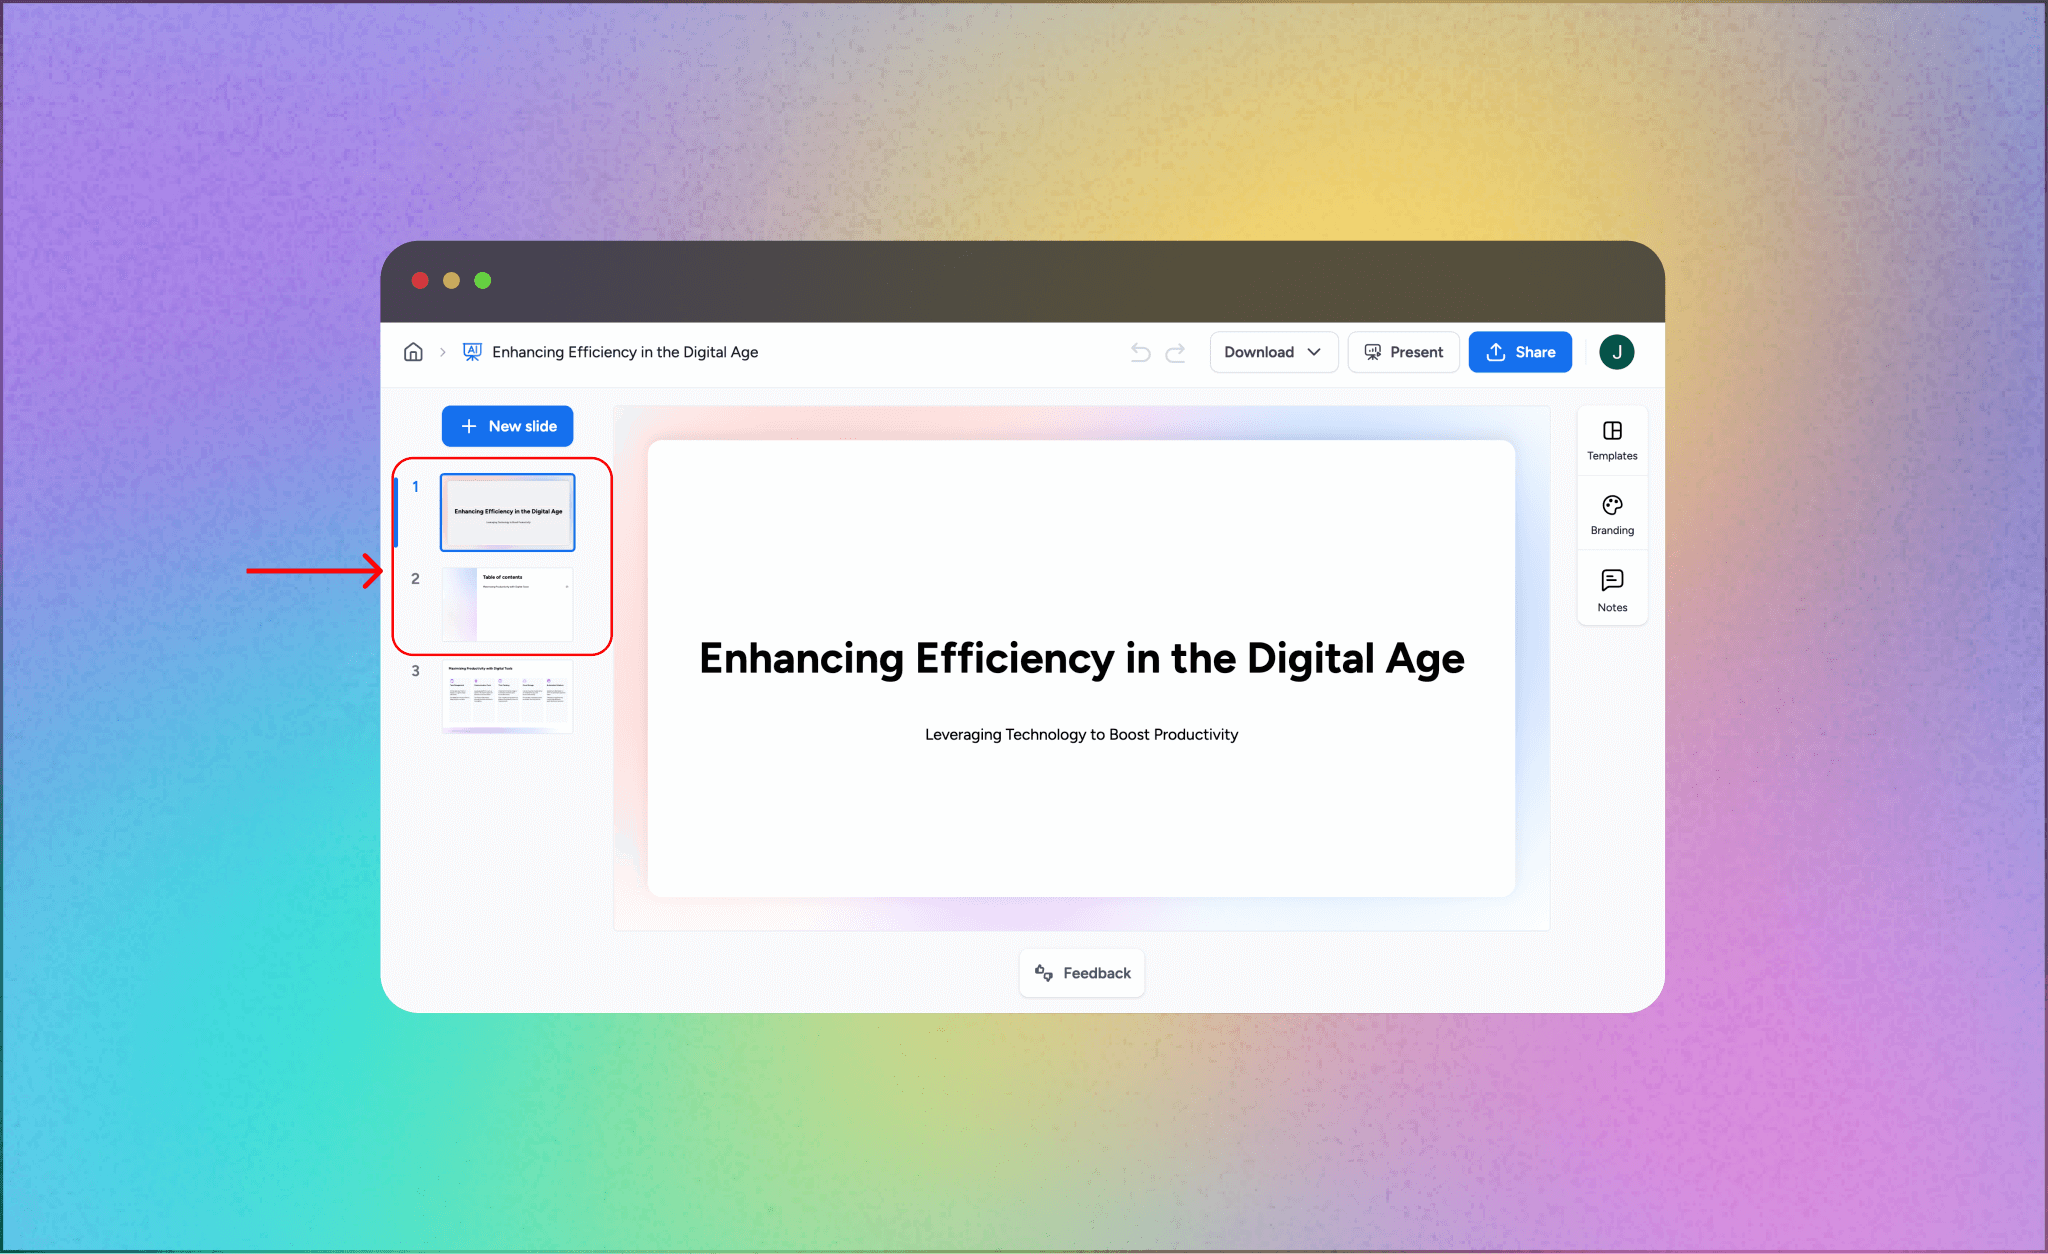Viewport: 2048px width, 1254px height.
Task: Add a New slide
Action: 507,426
